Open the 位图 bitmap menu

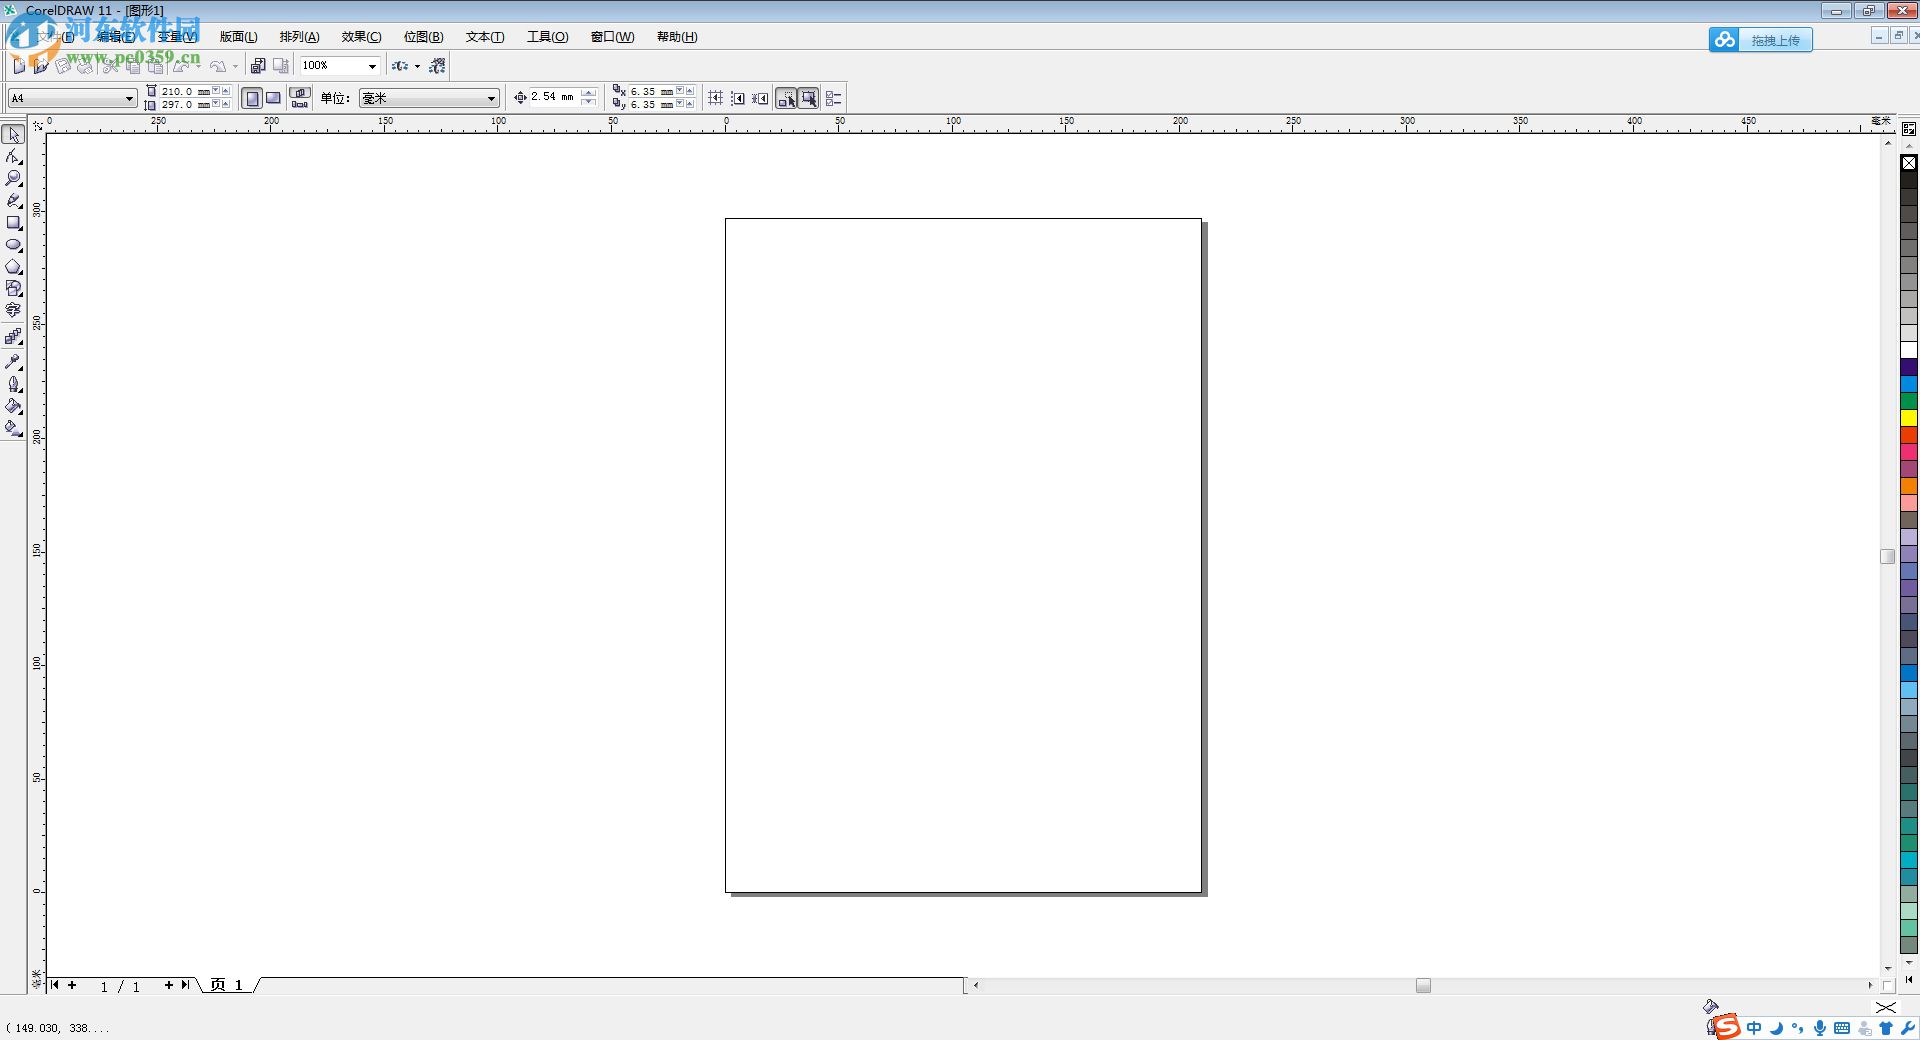point(423,37)
